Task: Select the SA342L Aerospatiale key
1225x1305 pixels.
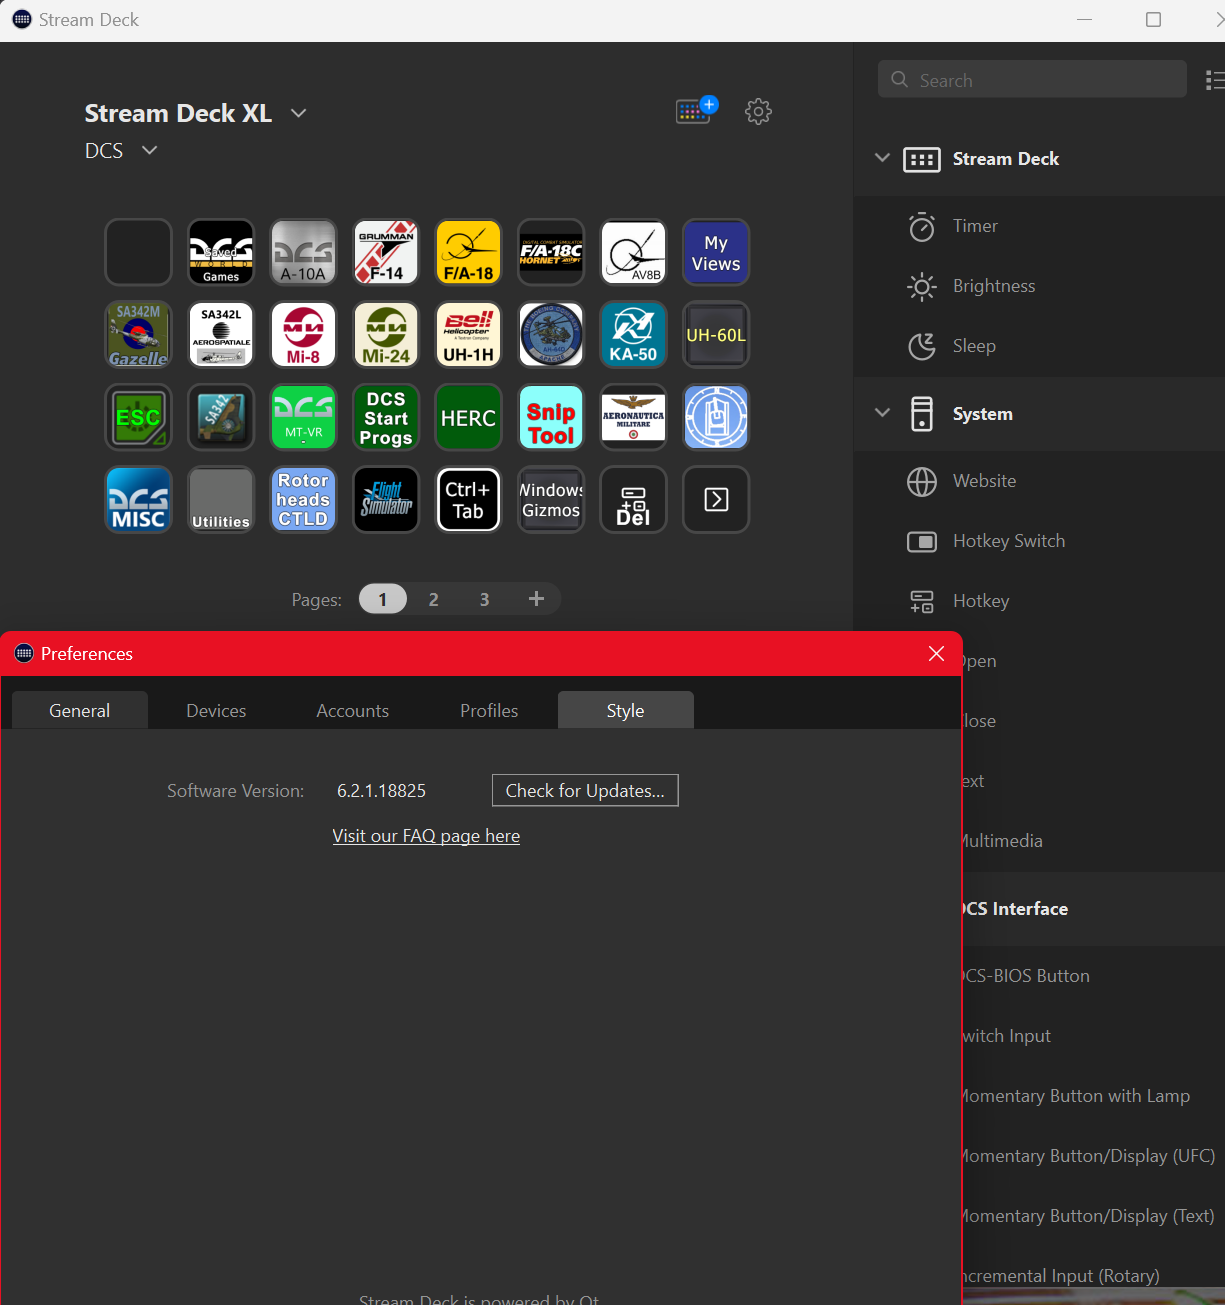Action: 221,335
